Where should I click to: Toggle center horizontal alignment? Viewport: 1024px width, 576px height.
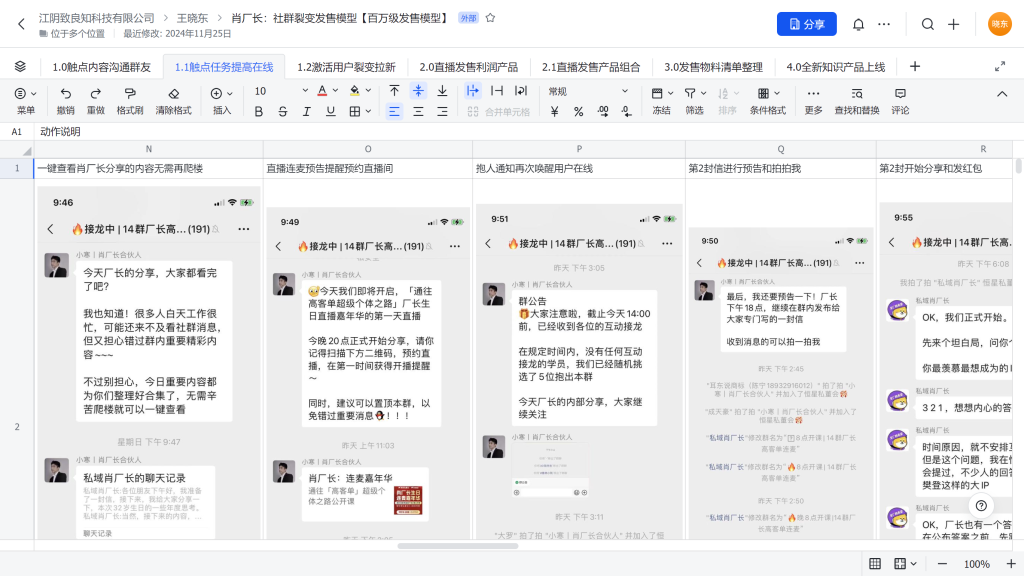click(418, 112)
